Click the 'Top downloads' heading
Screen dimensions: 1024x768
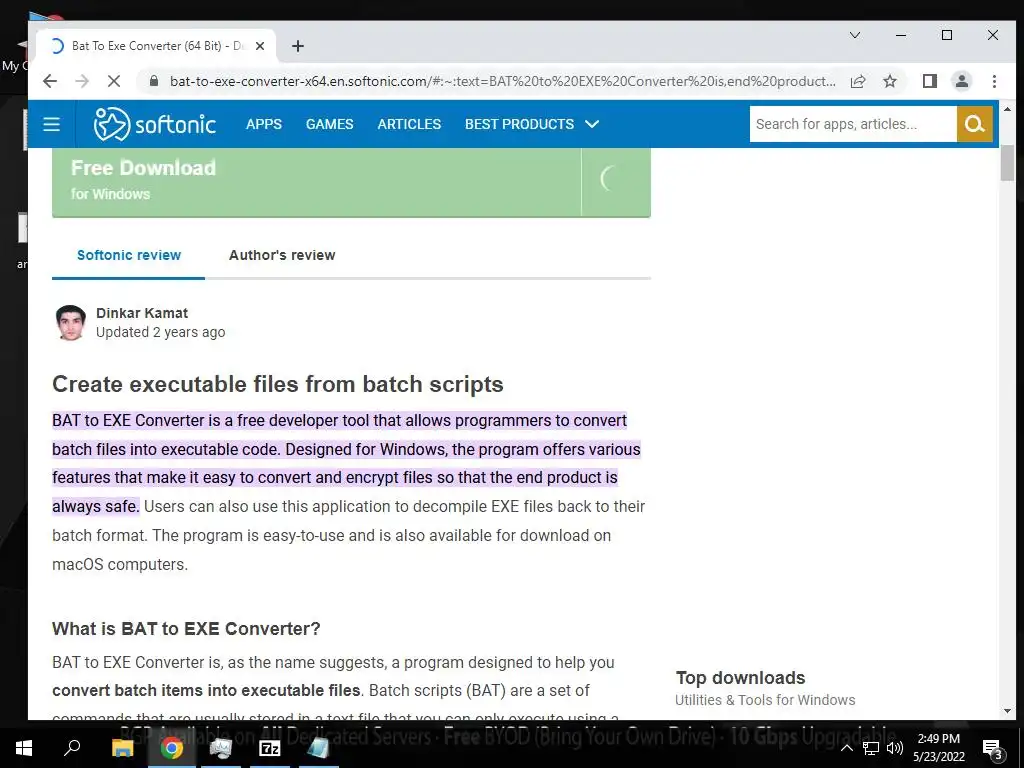740,678
